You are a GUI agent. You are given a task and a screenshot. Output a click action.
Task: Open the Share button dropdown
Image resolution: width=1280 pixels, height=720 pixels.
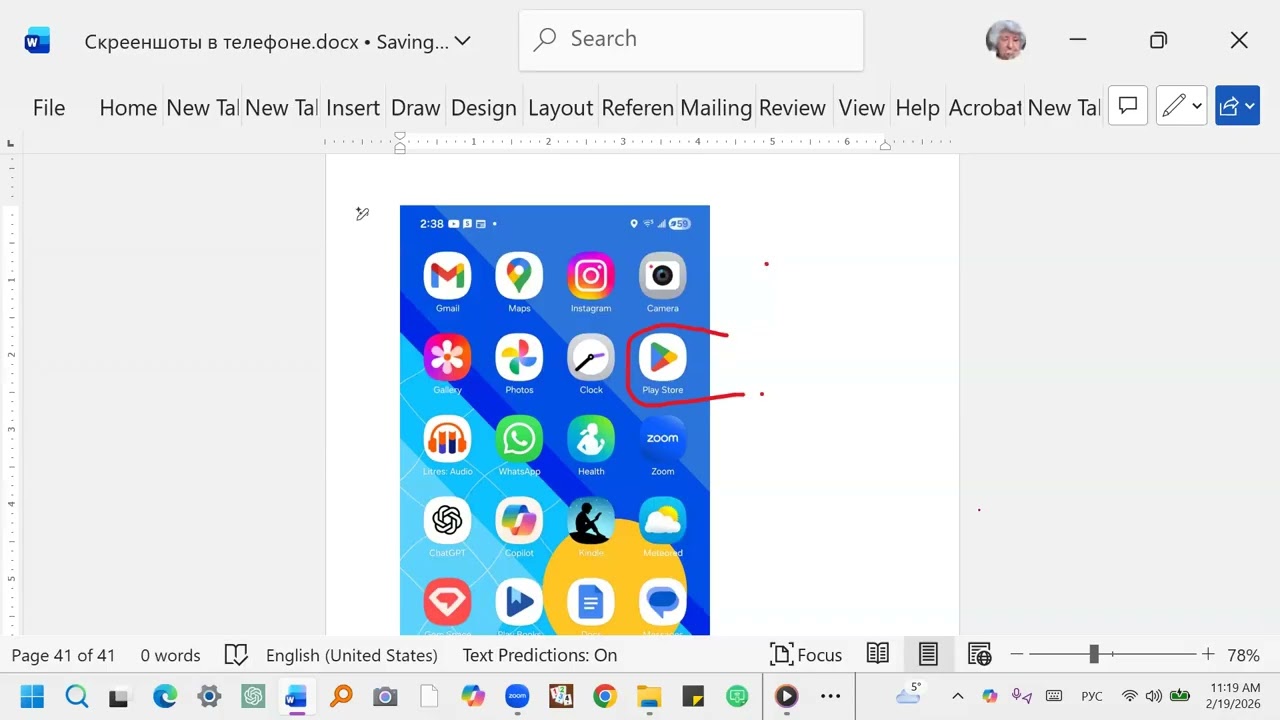1237,105
